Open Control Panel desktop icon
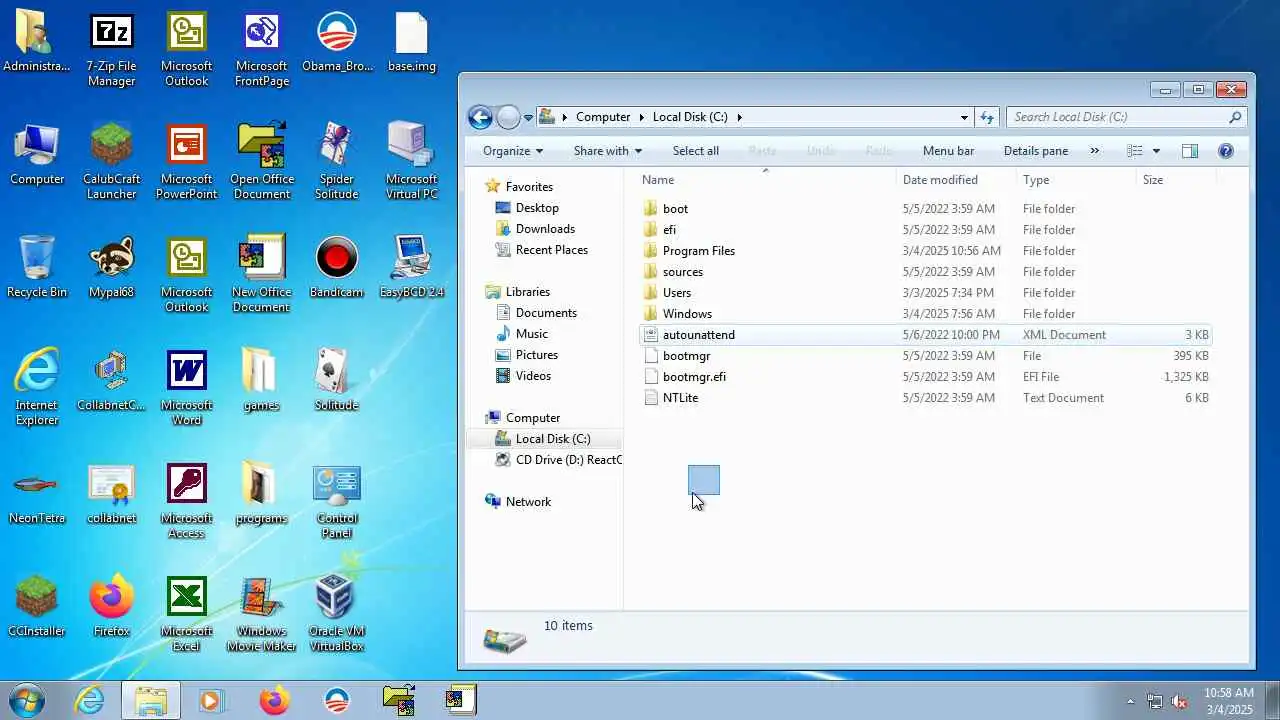This screenshot has width=1280, height=720. 336,501
